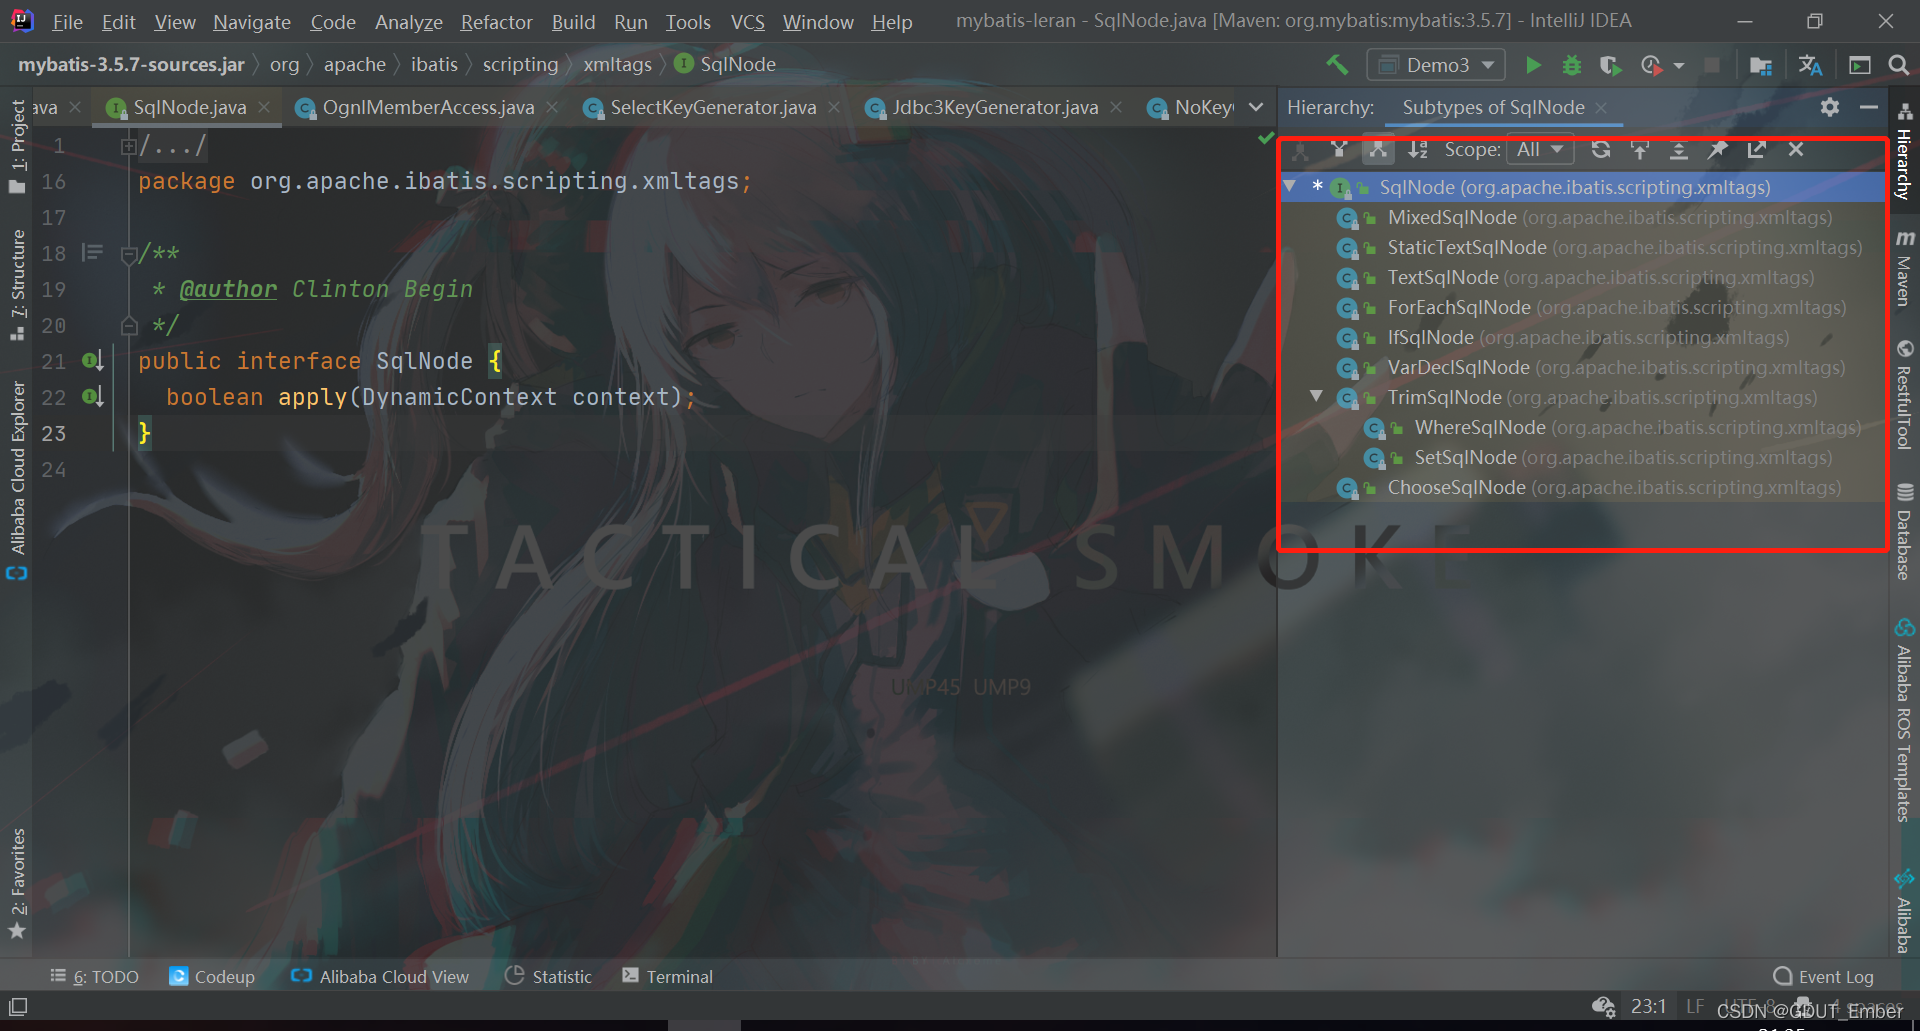Viewport: 1920px width, 1031px height.
Task: Click the greyed-out Class Hierarchy icon
Action: (x=1300, y=151)
